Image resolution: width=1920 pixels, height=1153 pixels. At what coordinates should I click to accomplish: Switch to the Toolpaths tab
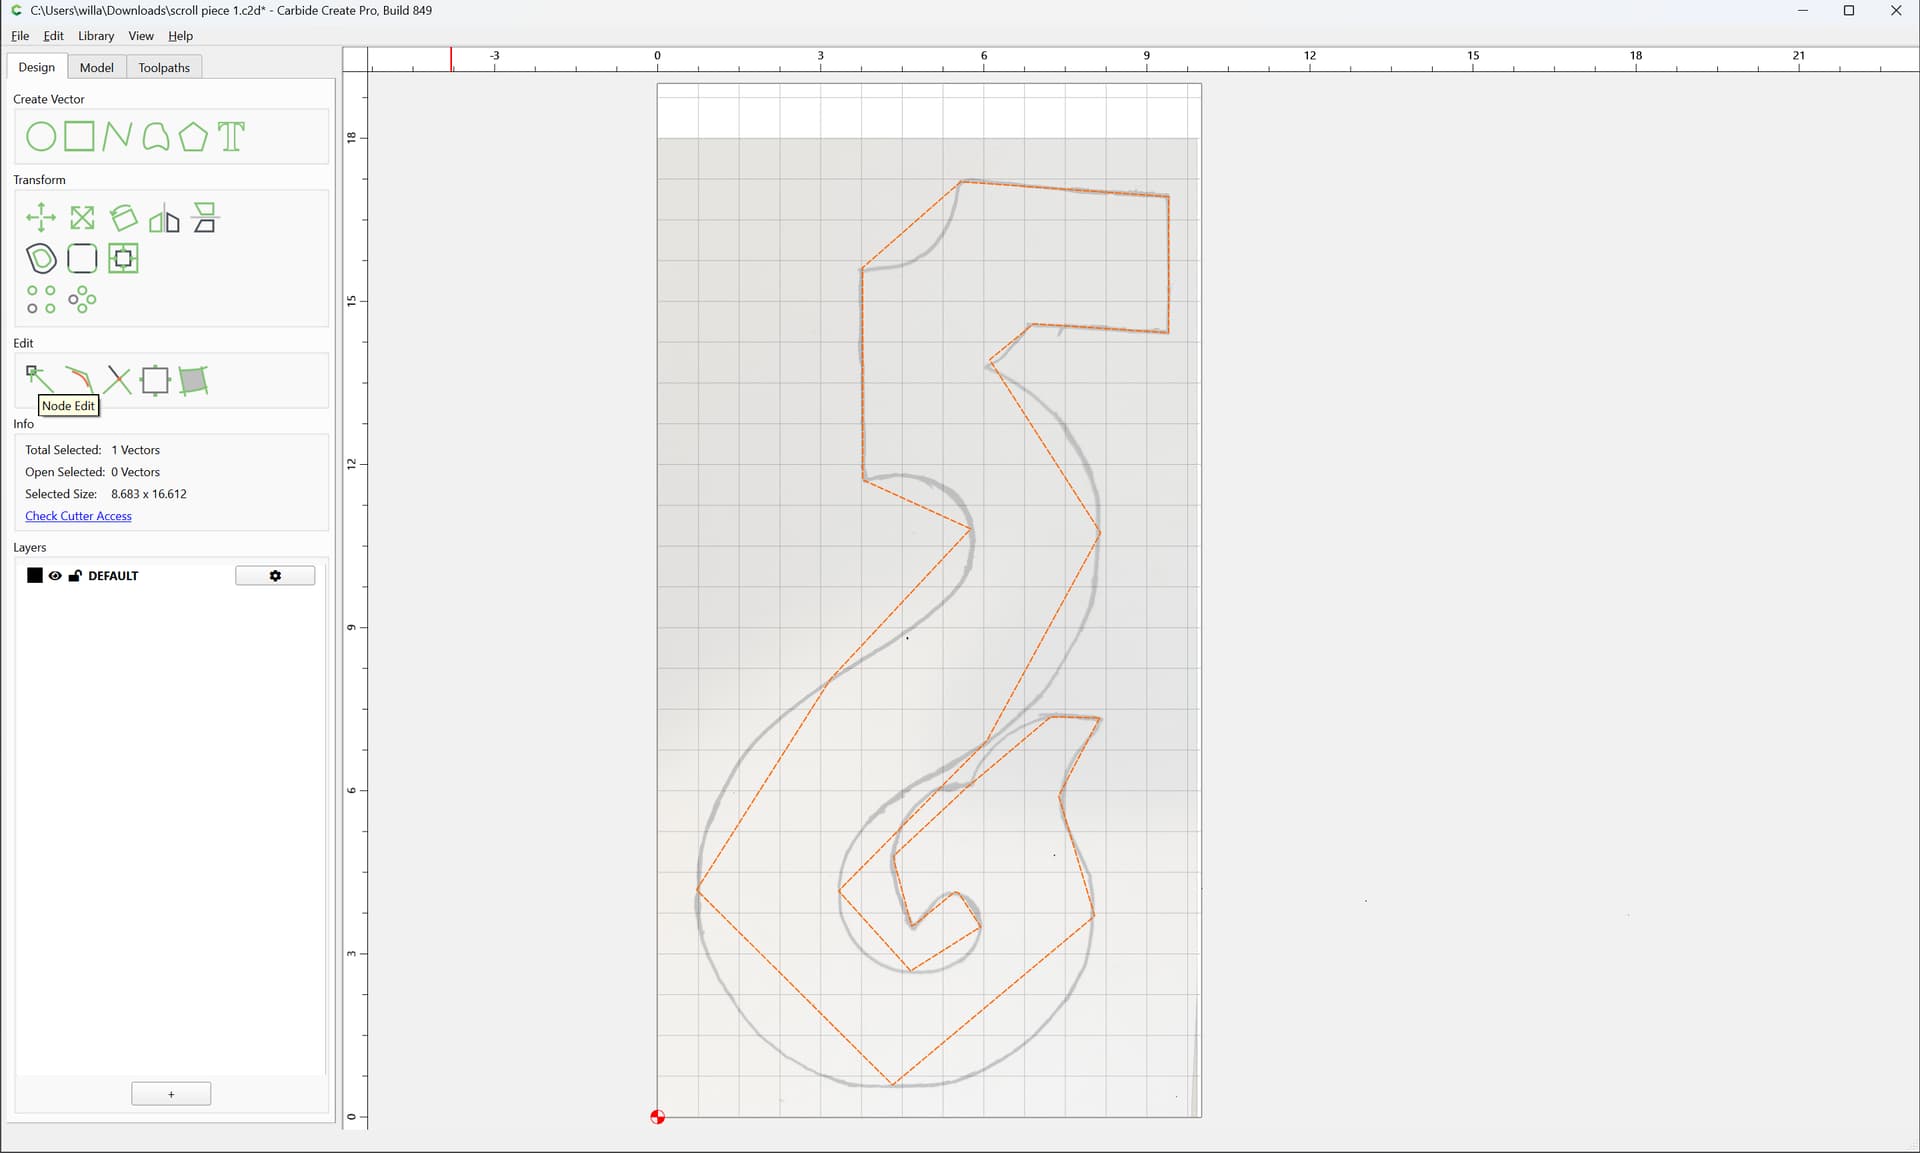164,67
